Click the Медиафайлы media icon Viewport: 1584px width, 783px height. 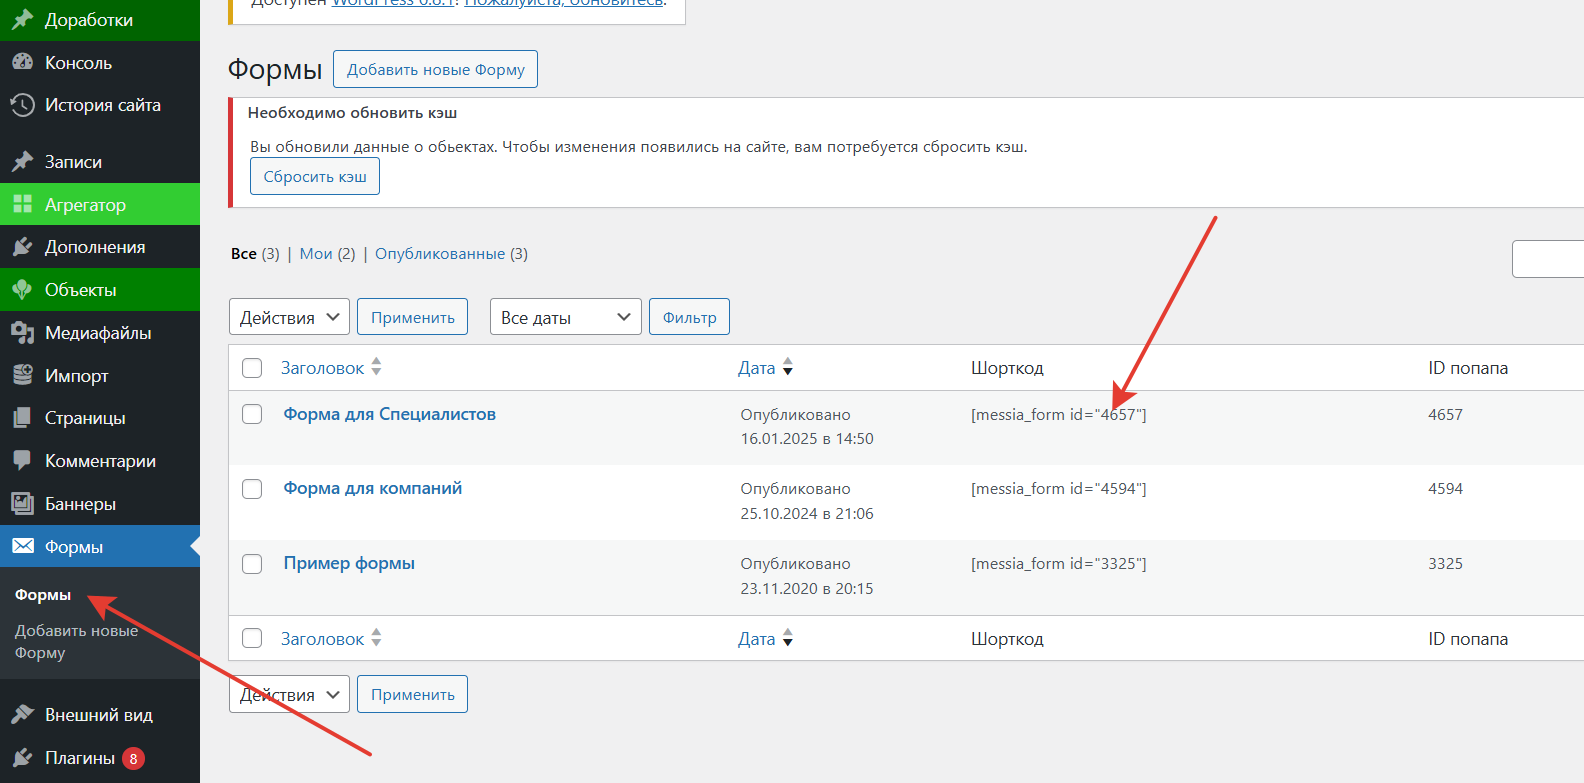pyautogui.click(x=22, y=333)
